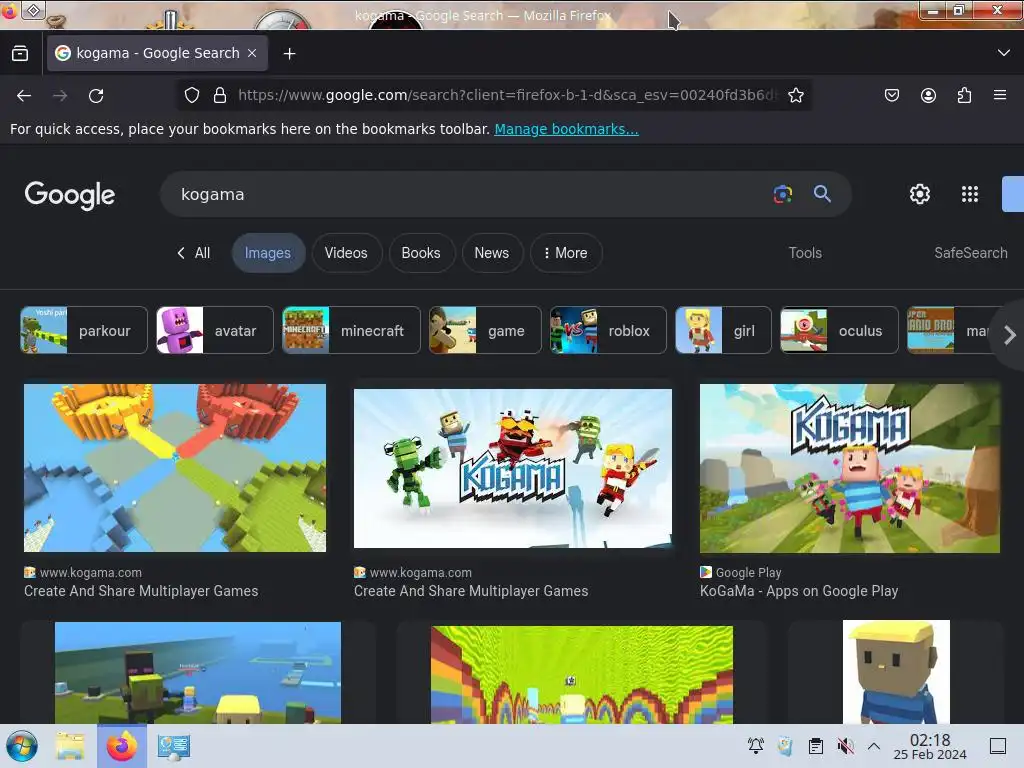Toggle the muted volume tray icon
This screenshot has width=1024, height=768.
pyautogui.click(x=845, y=746)
